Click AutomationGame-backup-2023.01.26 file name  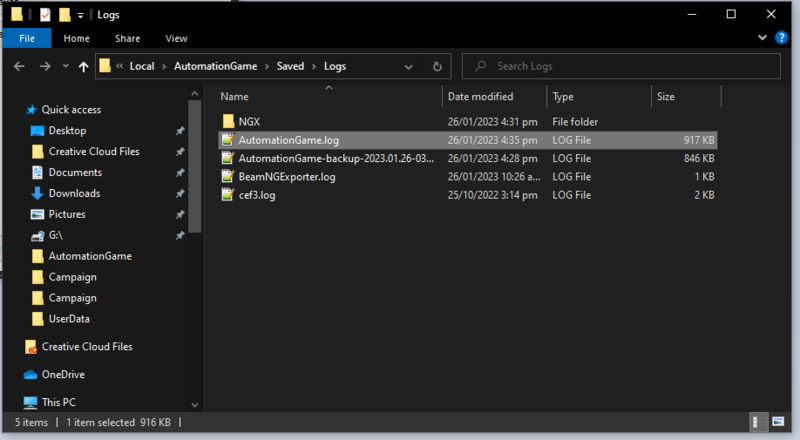(336, 158)
